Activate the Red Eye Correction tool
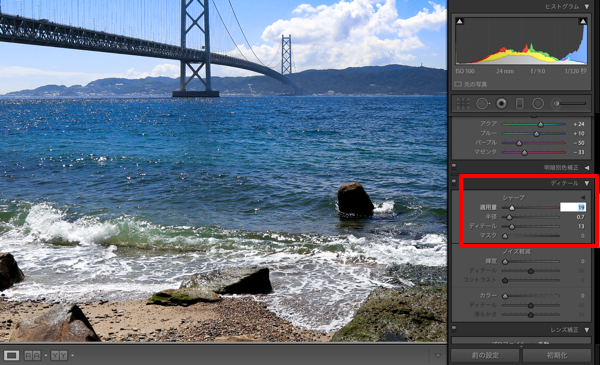This screenshot has height=365, width=600. tap(501, 103)
